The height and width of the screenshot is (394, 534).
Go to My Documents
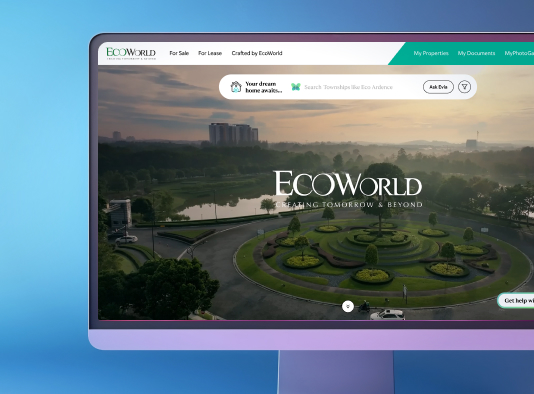pyautogui.click(x=476, y=53)
